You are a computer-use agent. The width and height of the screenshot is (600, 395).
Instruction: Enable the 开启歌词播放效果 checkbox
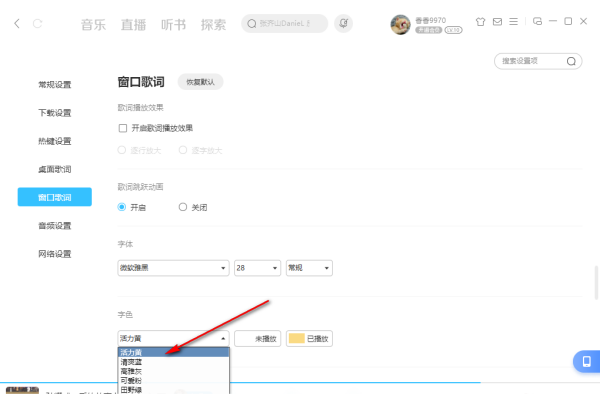point(123,128)
